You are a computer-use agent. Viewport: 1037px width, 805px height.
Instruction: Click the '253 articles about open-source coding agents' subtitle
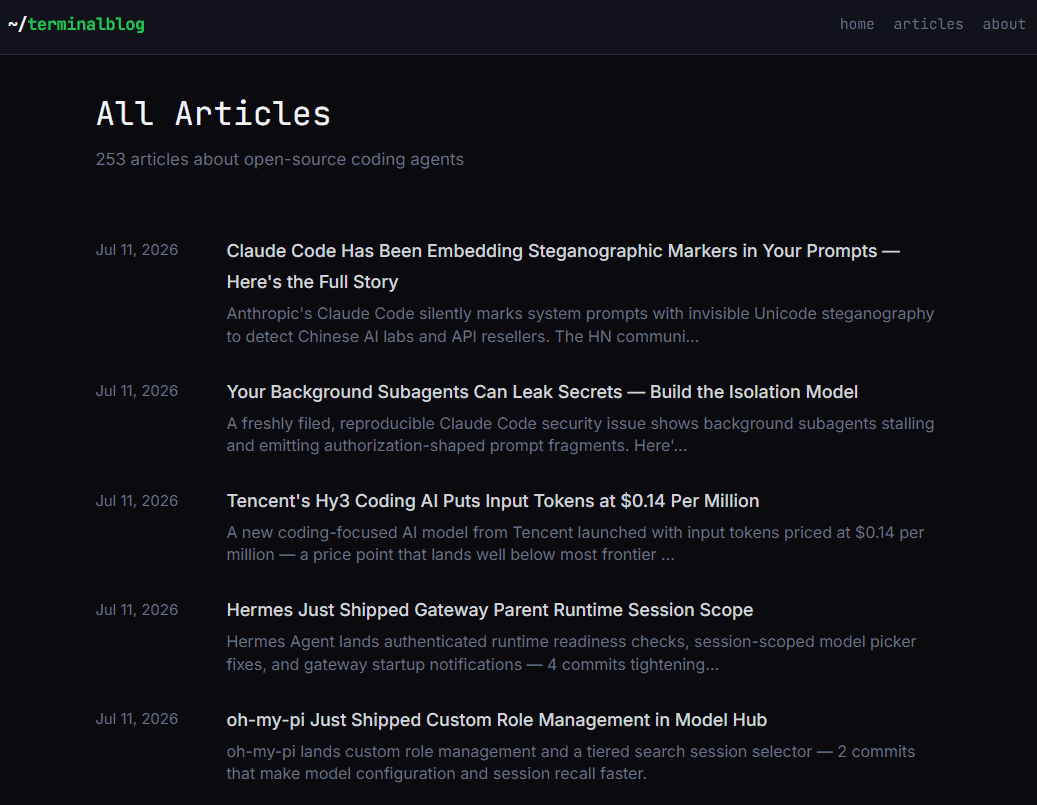pos(280,159)
